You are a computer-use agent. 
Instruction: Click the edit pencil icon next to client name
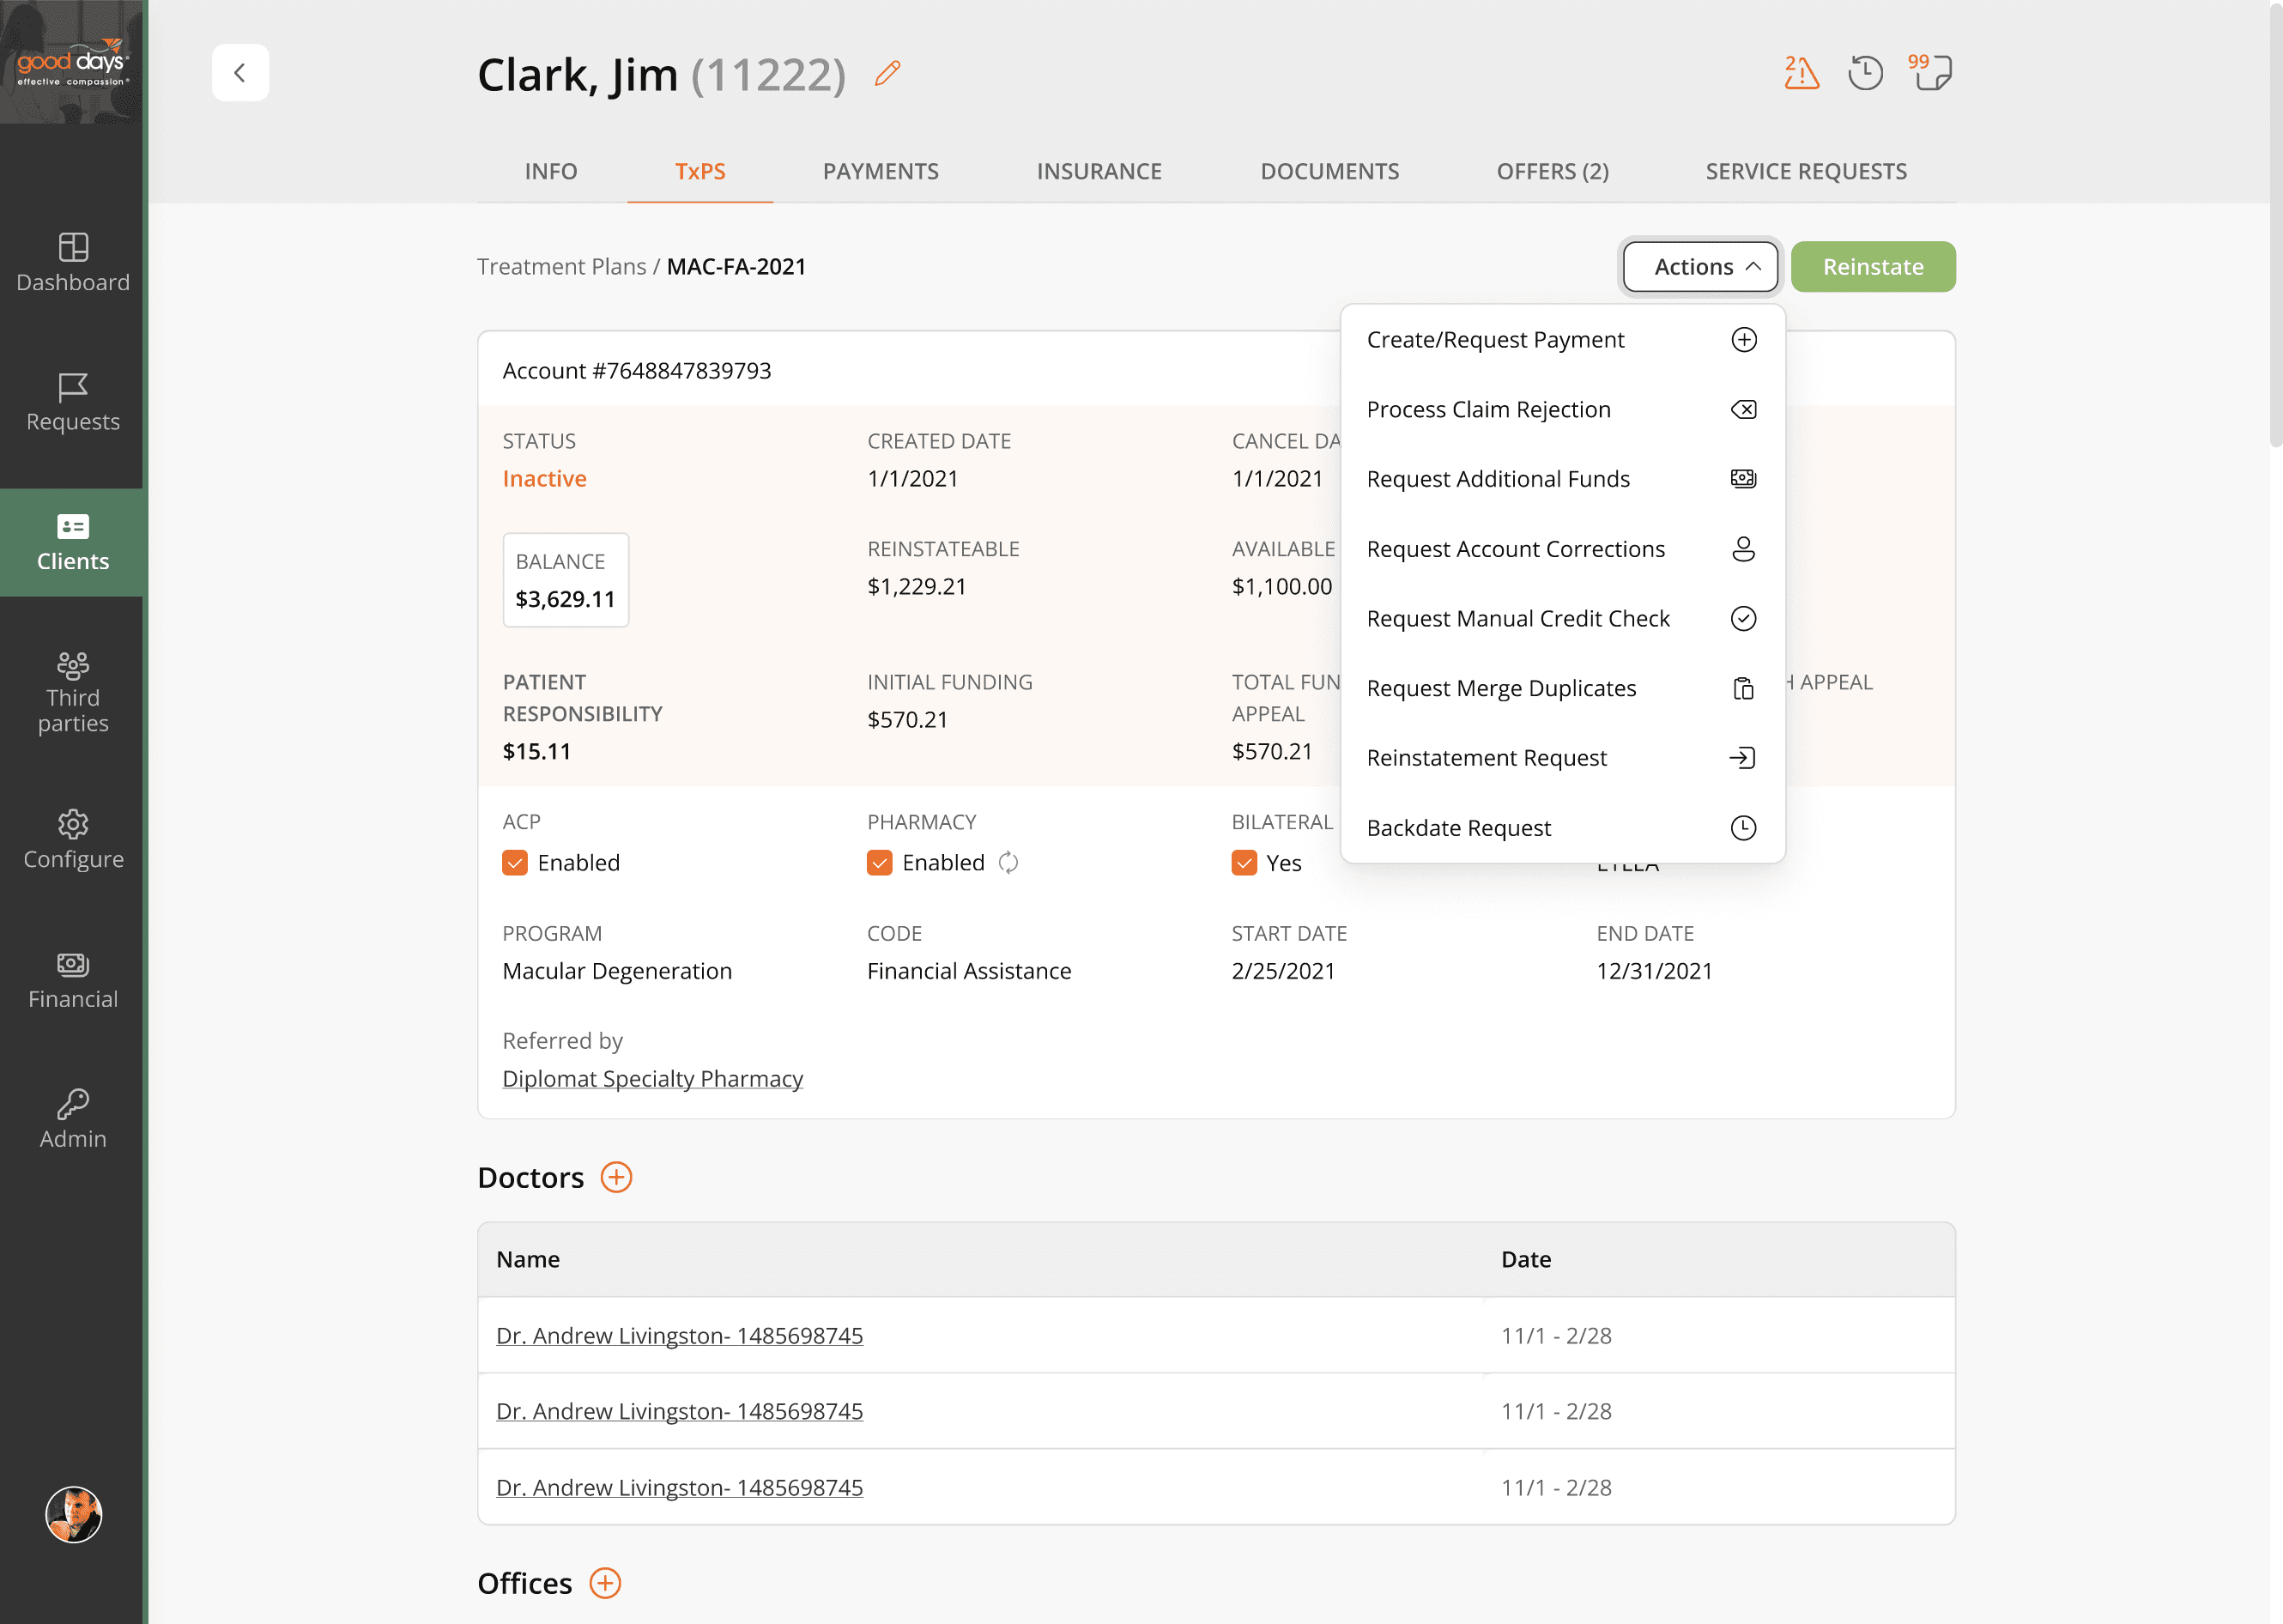tap(887, 73)
